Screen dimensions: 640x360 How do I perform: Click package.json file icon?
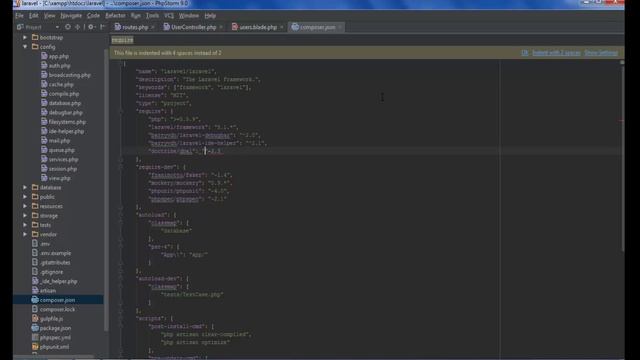pos(35,328)
